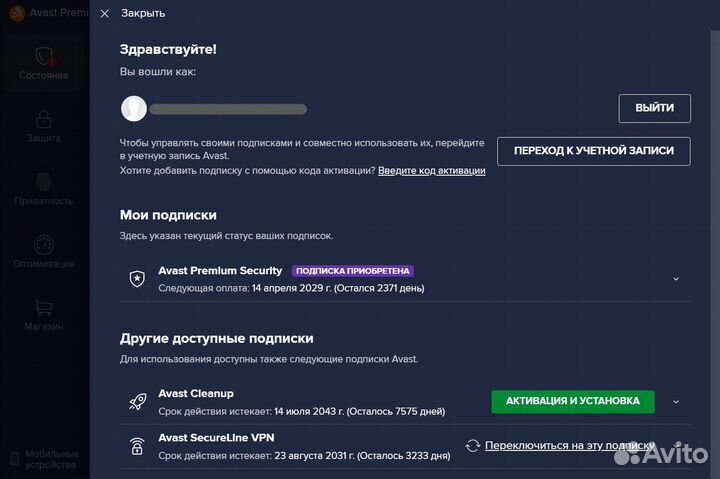Click the ПОДПИСКА ПРИОБРЕТЕНА badge
The image size is (720, 479).
pos(353,271)
